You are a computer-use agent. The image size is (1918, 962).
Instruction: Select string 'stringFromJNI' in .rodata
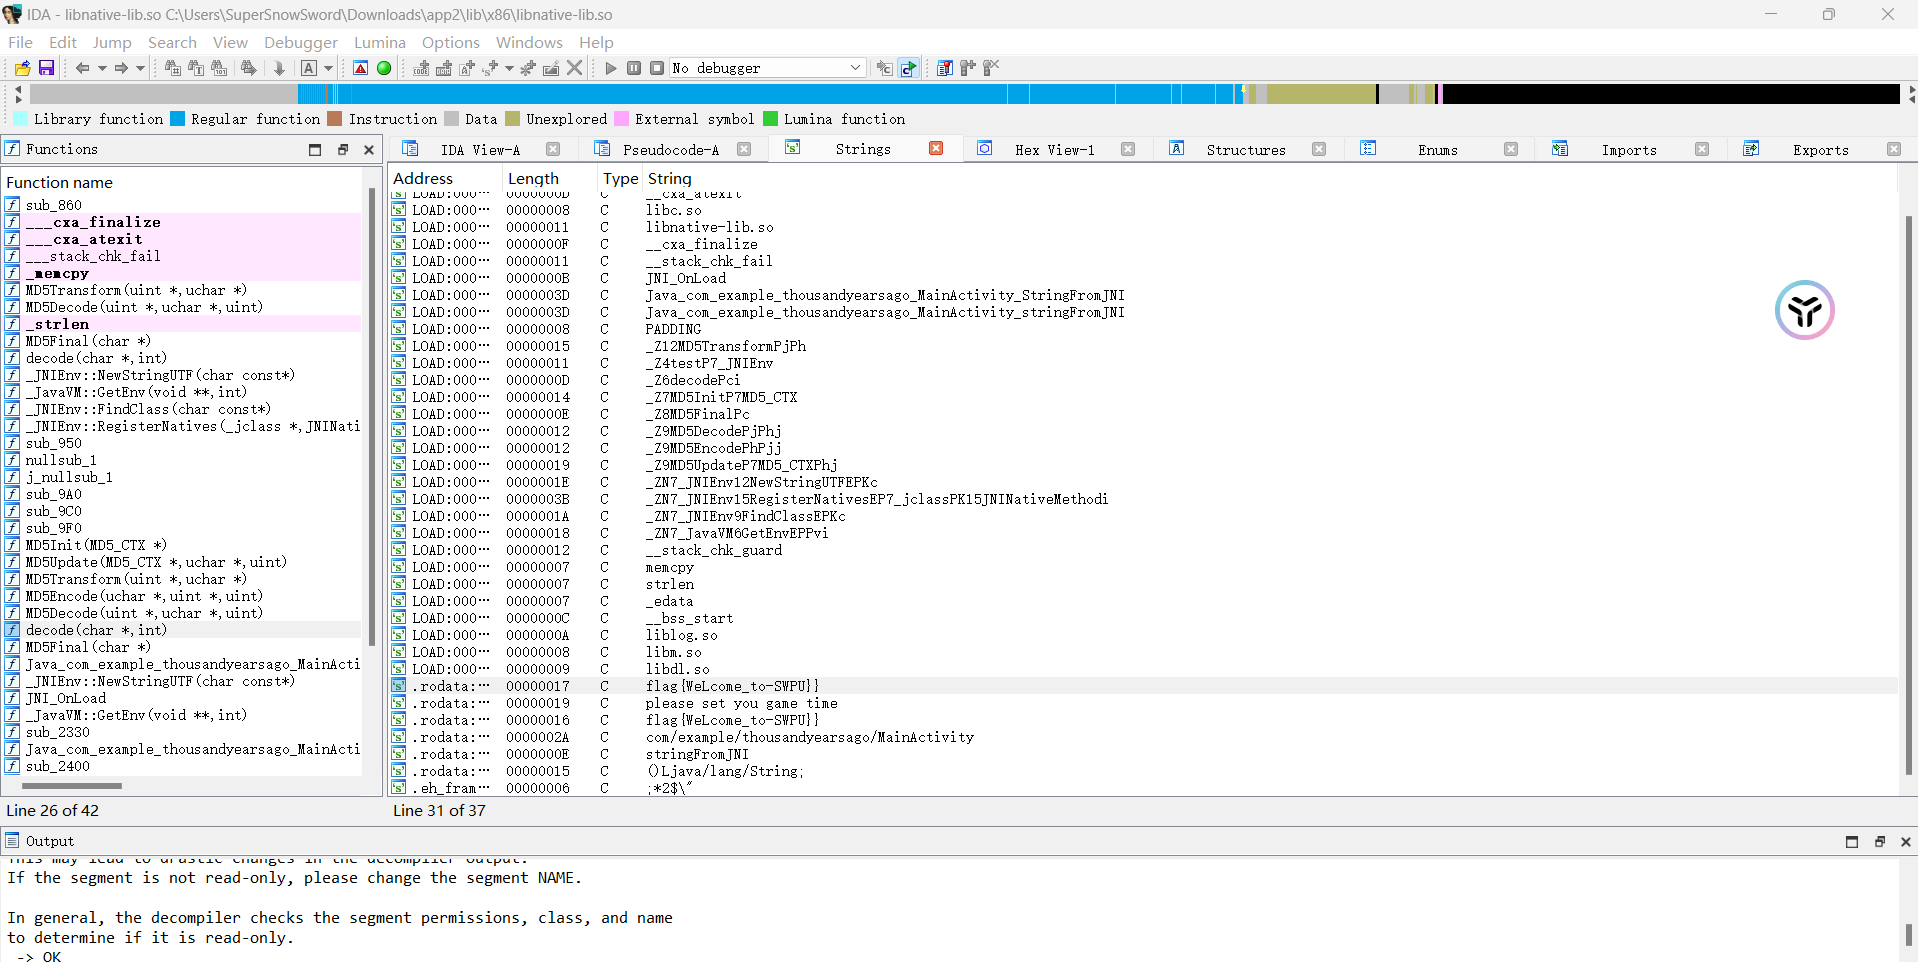point(1143,754)
